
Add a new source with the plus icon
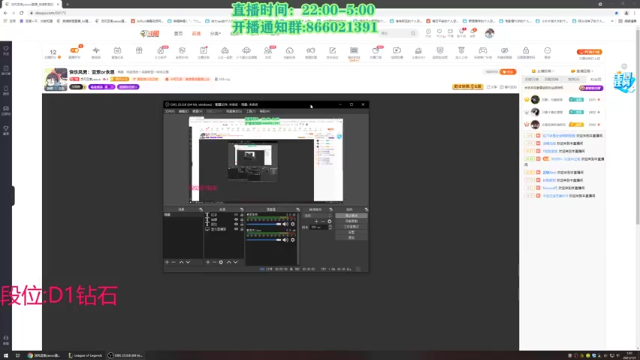[x=208, y=262]
